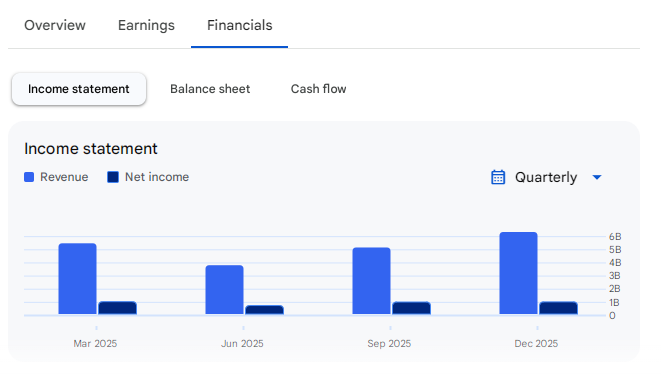
Task: Select the Dec 2025 net income bar
Action: 559,308
